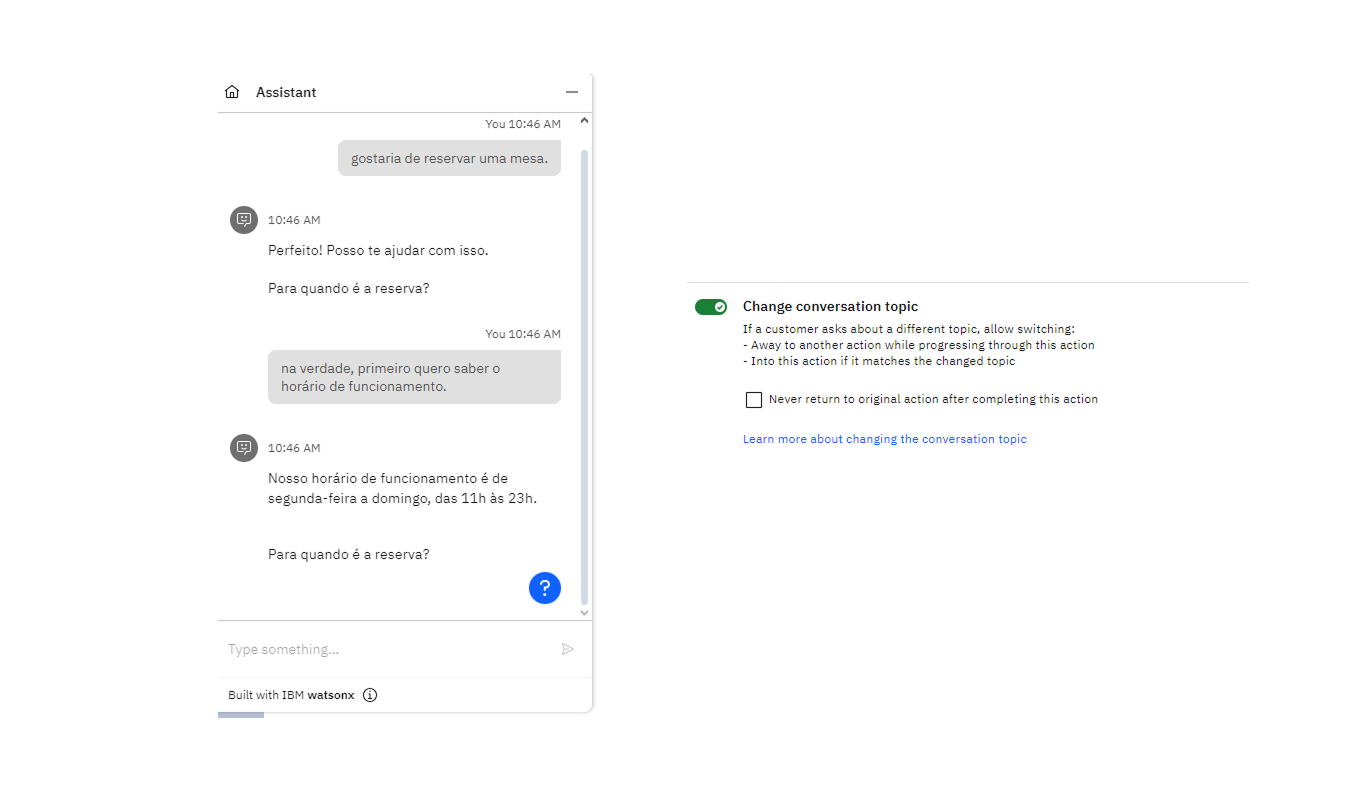Open the info icon next to IBM watsonx
The height and width of the screenshot is (791, 1354).
point(370,695)
